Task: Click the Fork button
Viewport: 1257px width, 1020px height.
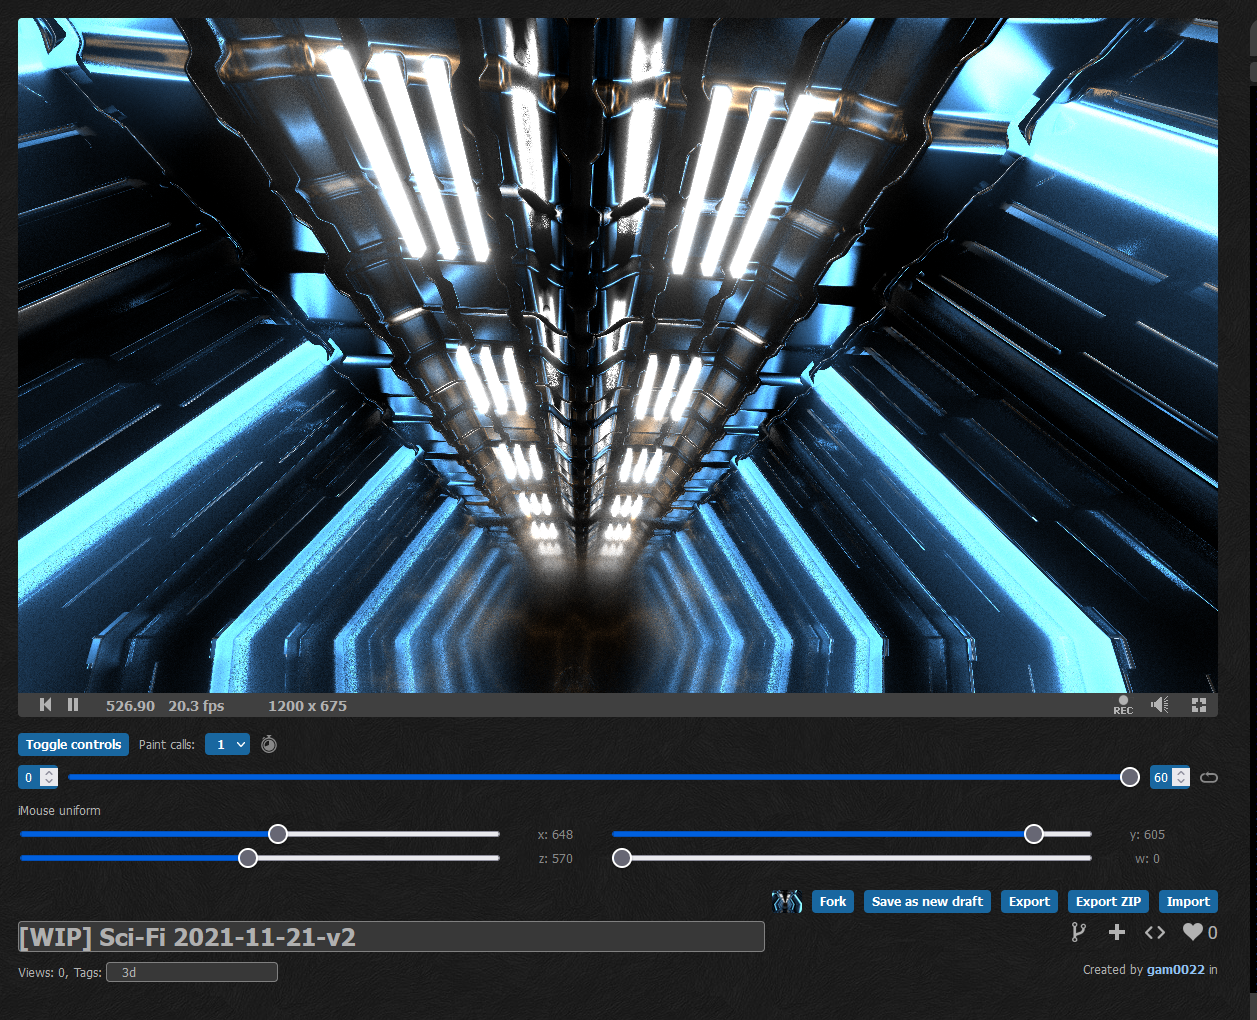Action: pyautogui.click(x=832, y=902)
